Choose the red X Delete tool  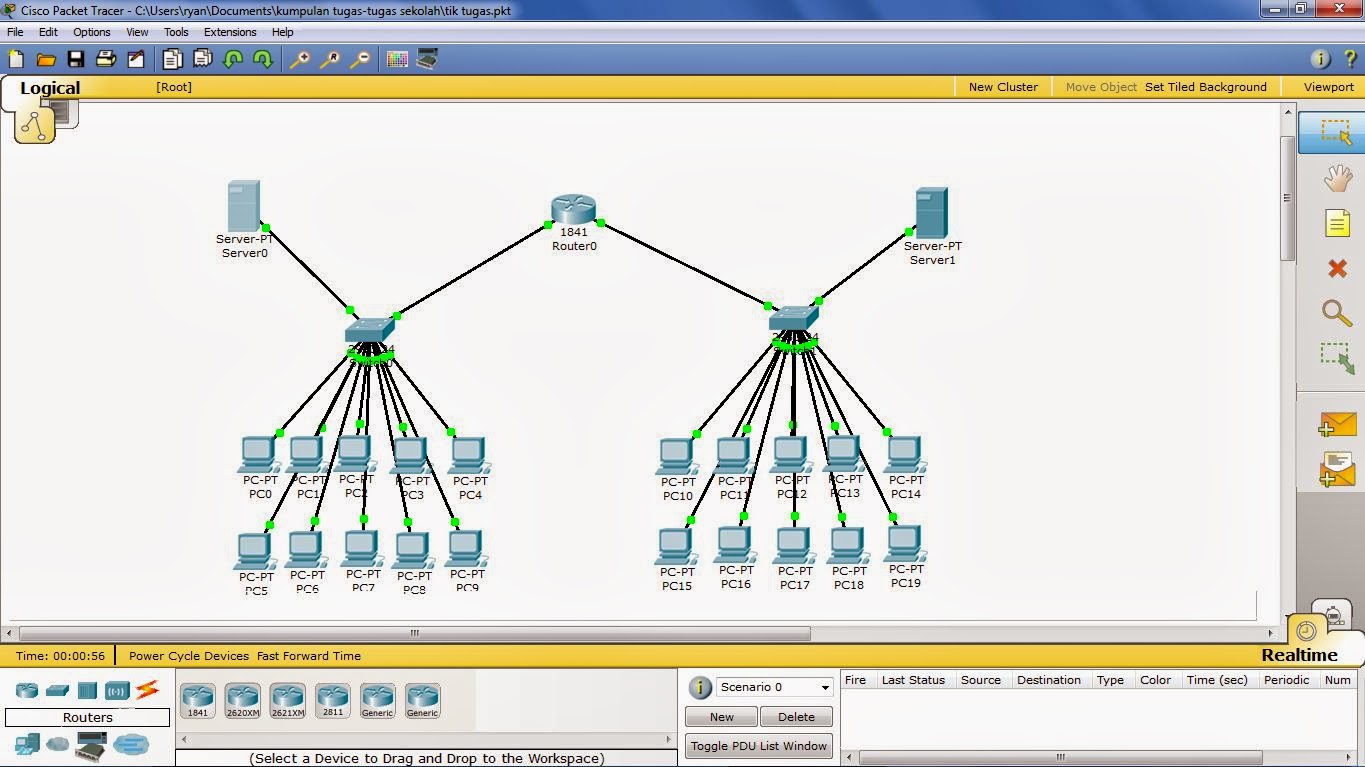1337,268
